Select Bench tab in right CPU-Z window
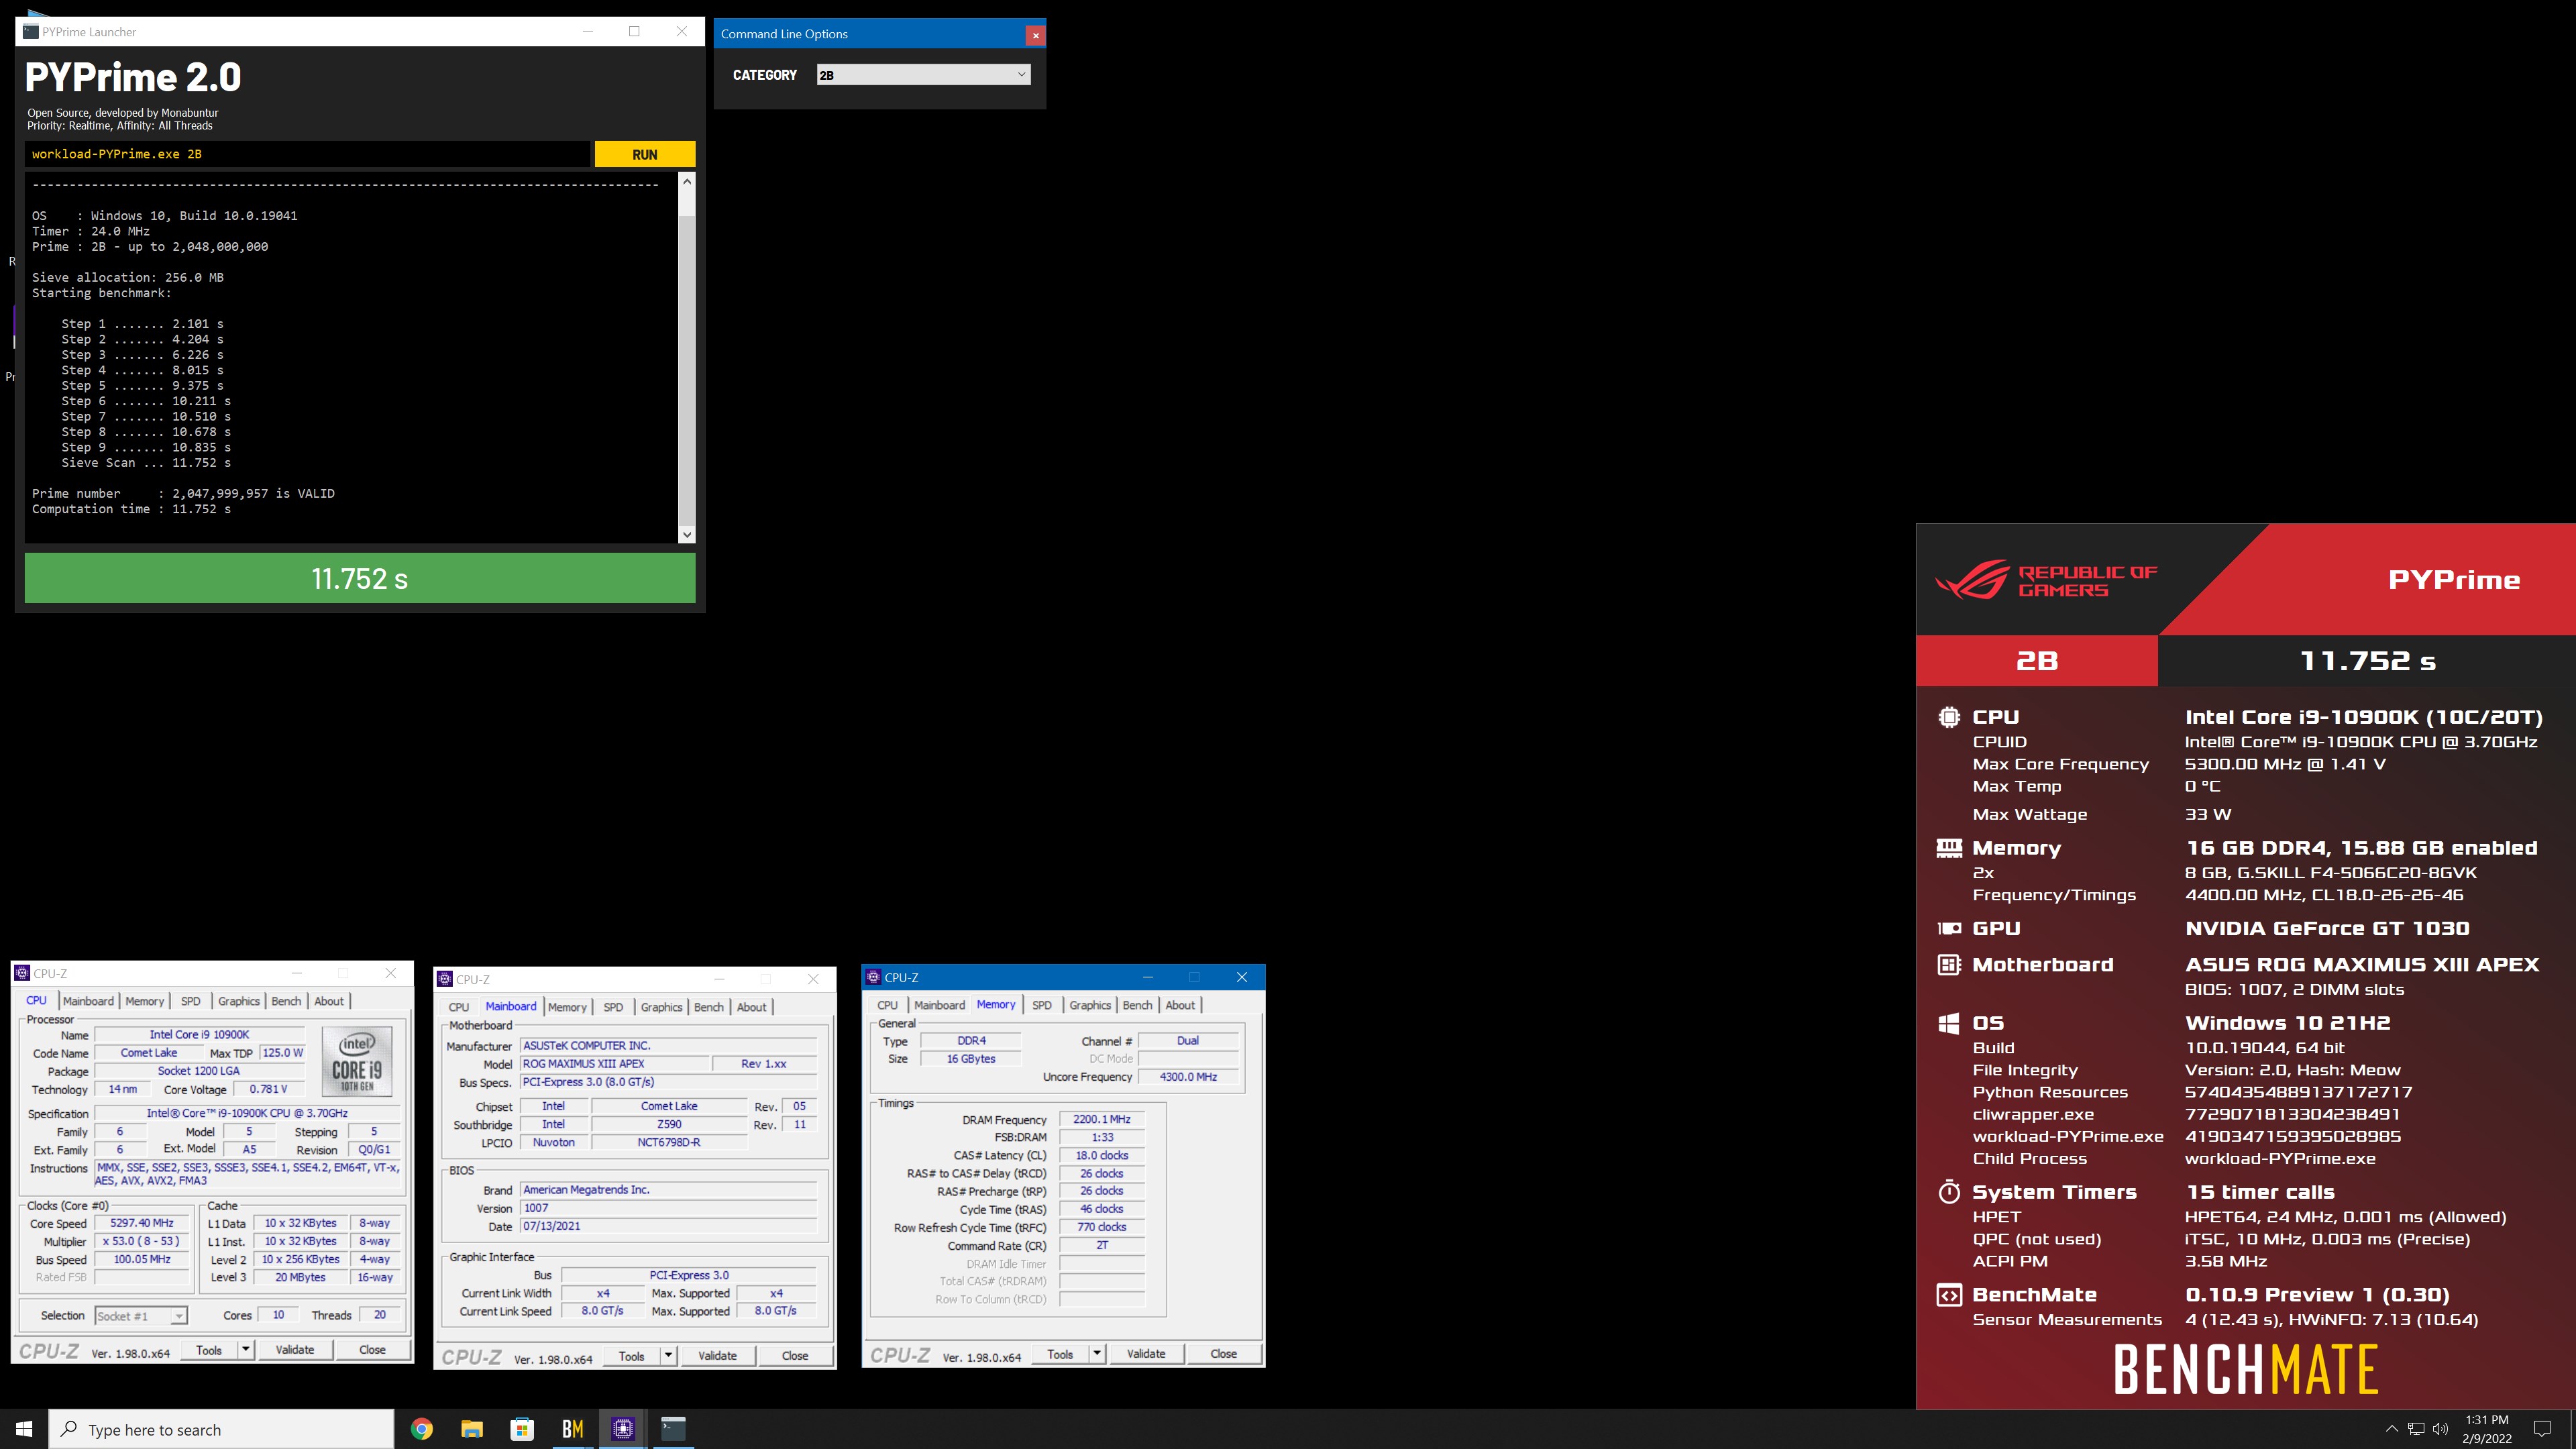 1137,1005
